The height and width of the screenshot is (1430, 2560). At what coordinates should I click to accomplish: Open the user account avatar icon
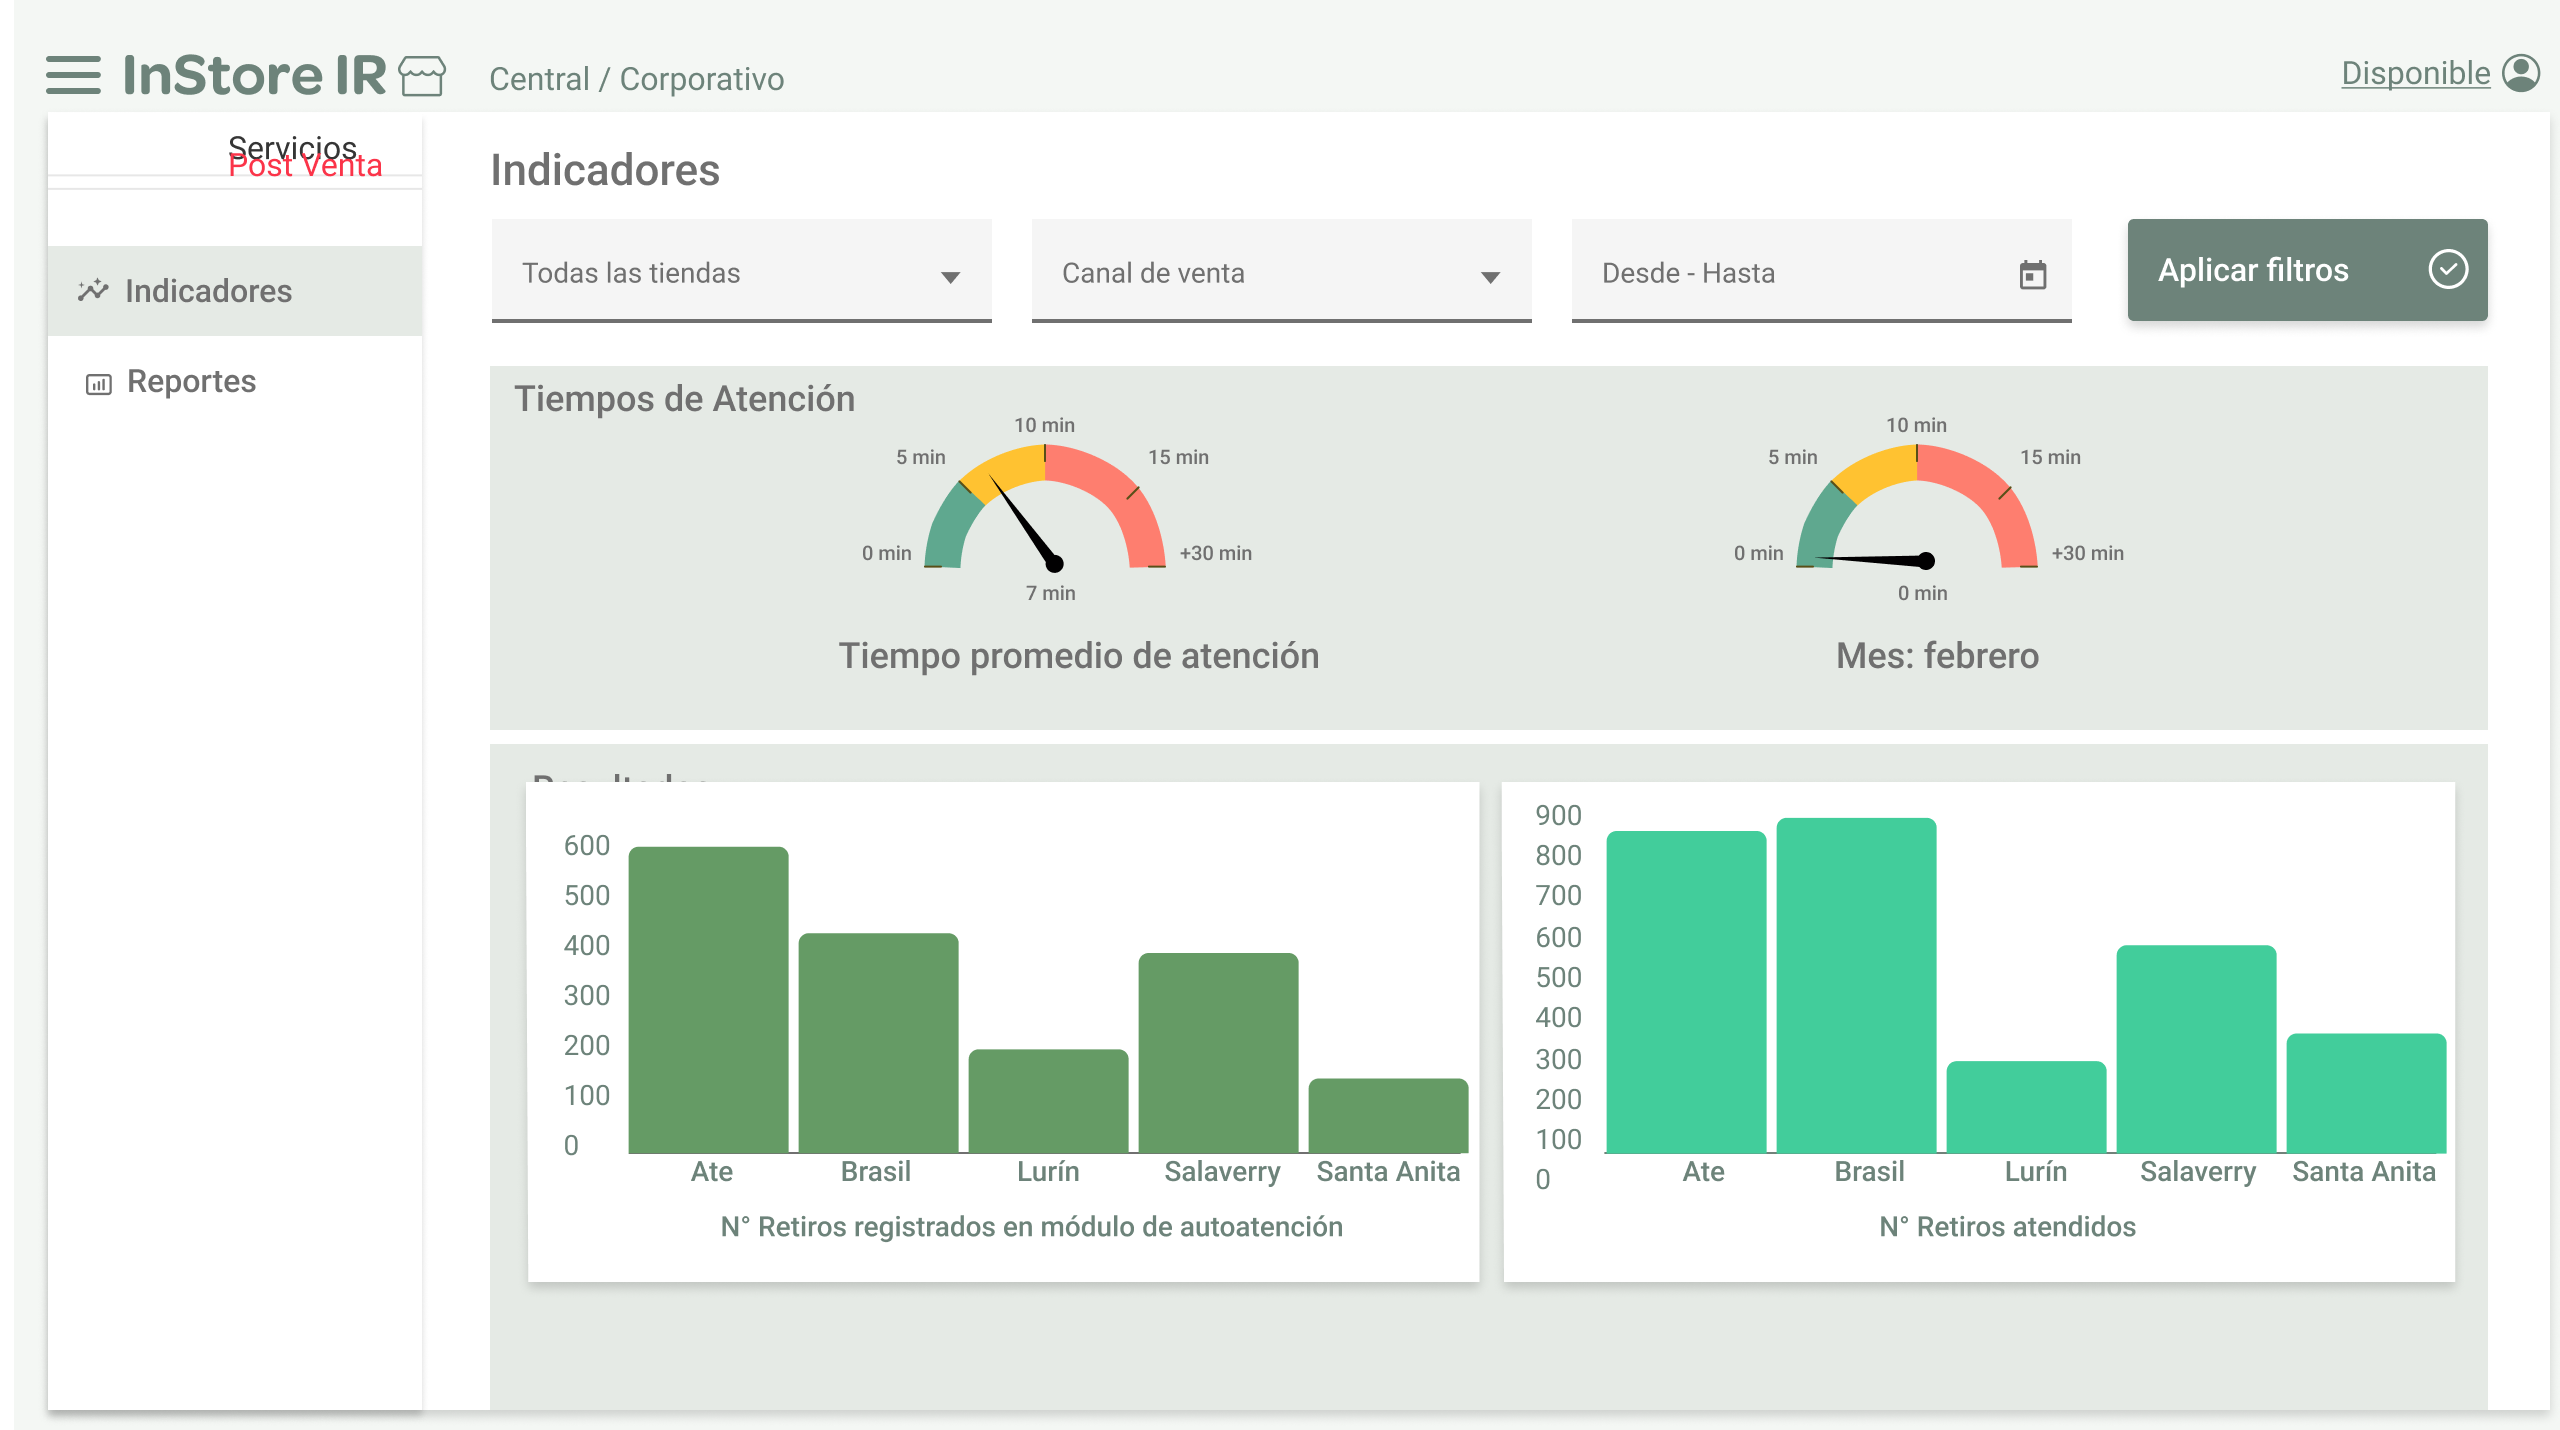[x=2521, y=72]
